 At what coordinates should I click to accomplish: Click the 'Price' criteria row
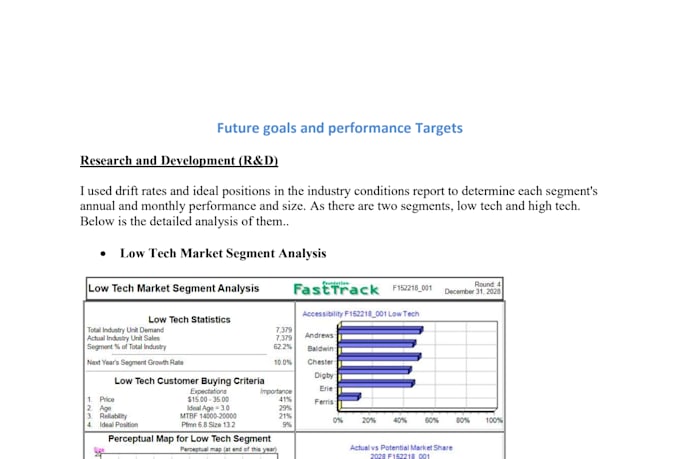coord(190,400)
